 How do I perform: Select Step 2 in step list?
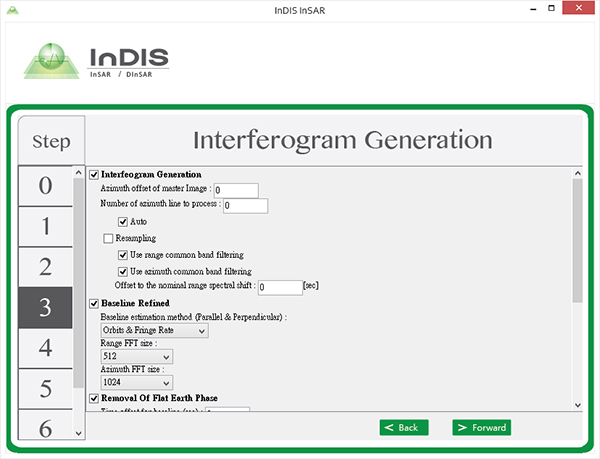[x=45, y=267]
